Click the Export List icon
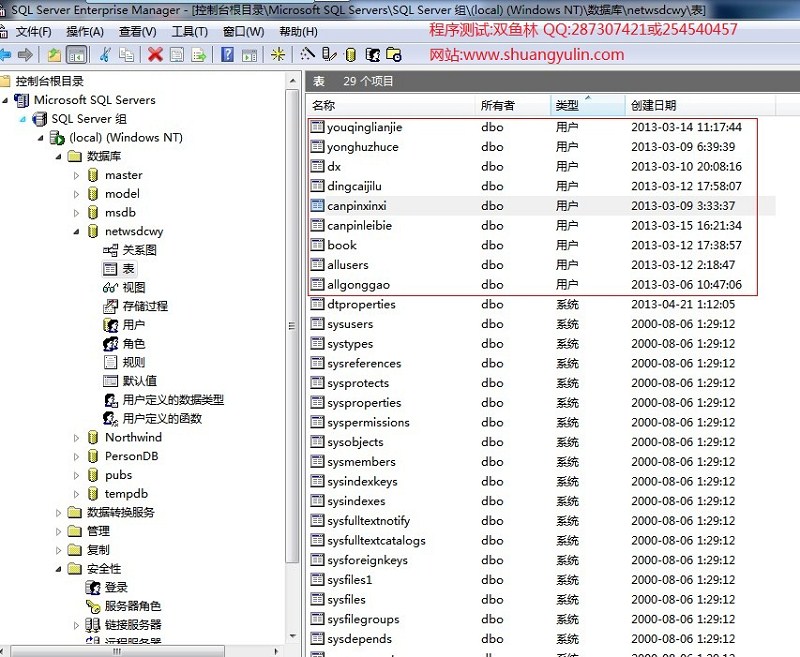This screenshot has height=657, width=800. pyautogui.click(x=198, y=55)
